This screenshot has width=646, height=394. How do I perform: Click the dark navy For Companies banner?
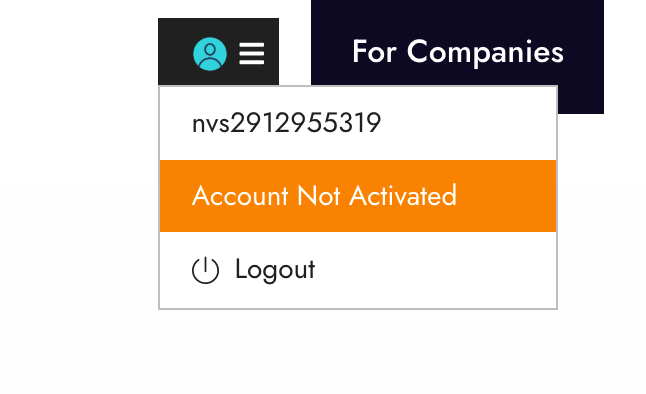(x=457, y=52)
